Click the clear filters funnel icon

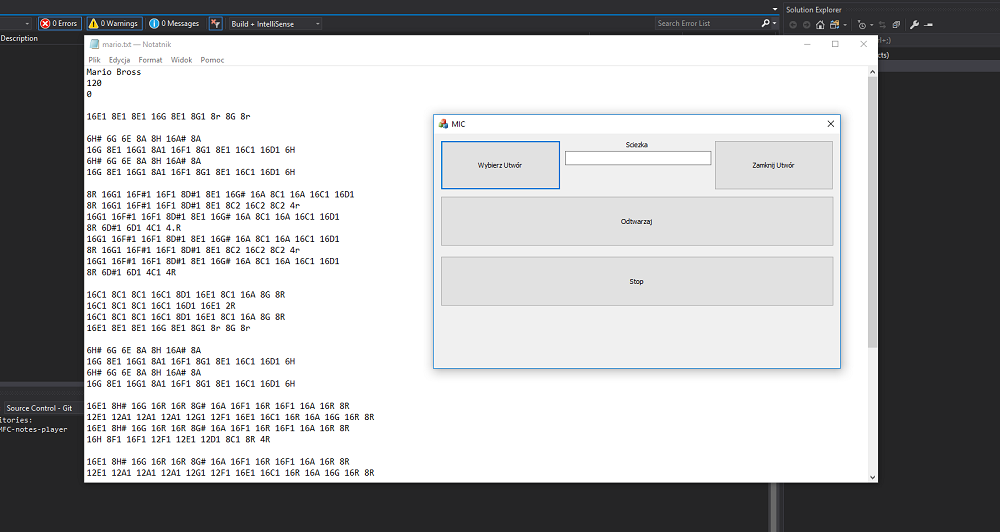[x=216, y=23]
